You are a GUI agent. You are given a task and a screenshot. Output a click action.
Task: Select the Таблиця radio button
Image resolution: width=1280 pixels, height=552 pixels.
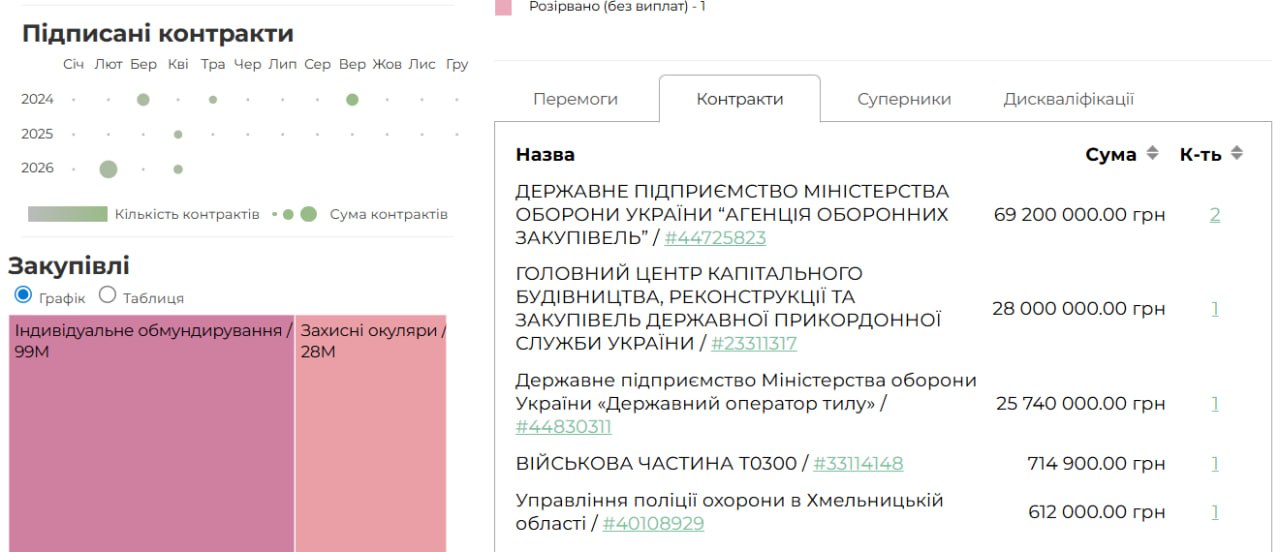pos(108,295)
